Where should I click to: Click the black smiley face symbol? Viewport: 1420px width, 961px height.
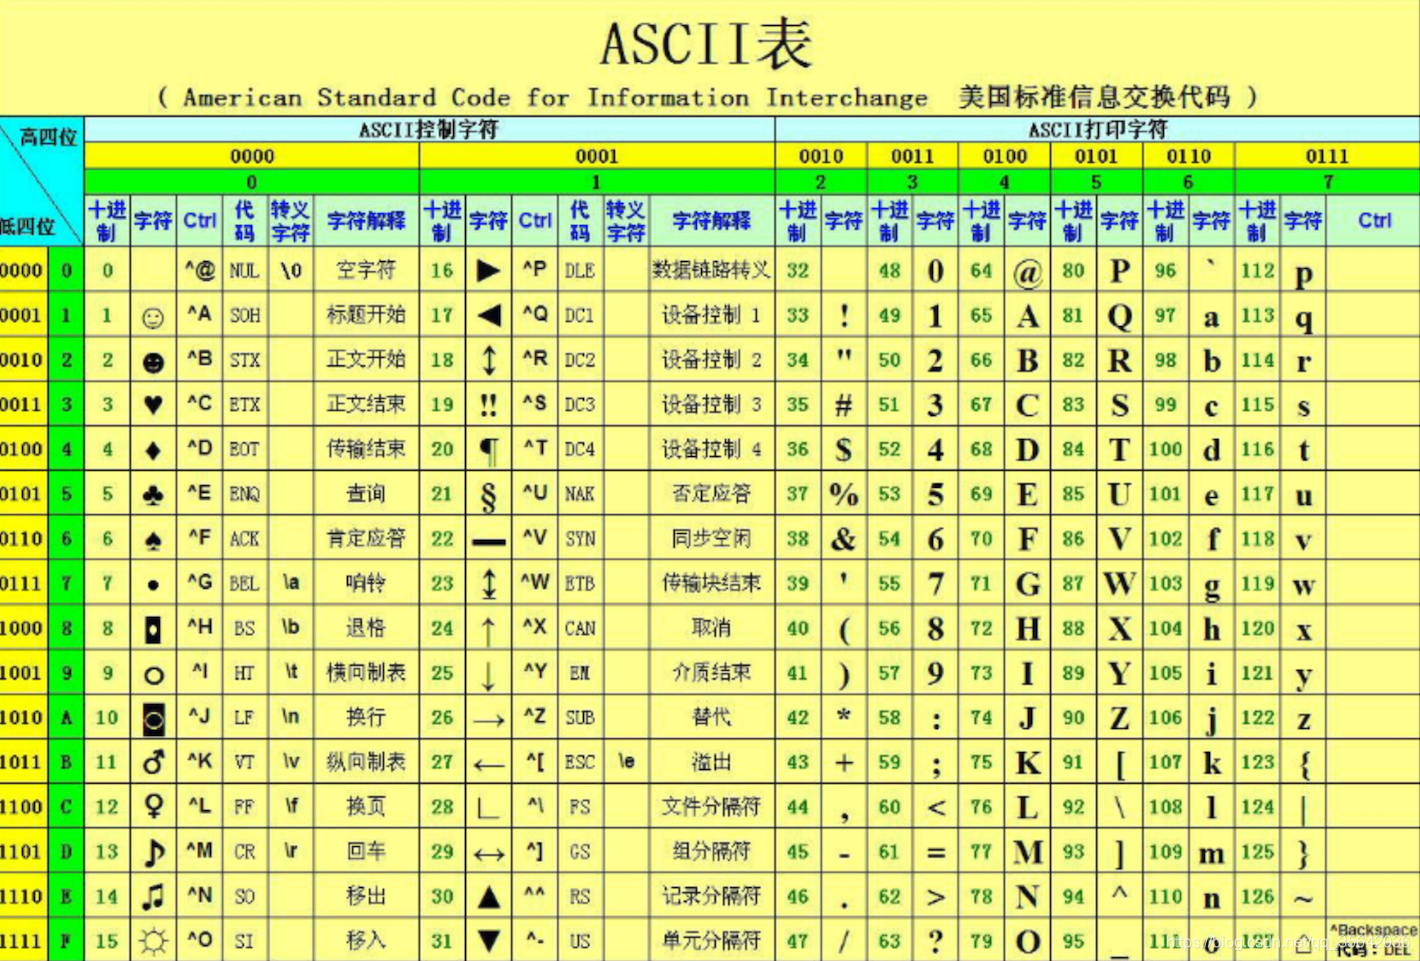click(153, 363)
